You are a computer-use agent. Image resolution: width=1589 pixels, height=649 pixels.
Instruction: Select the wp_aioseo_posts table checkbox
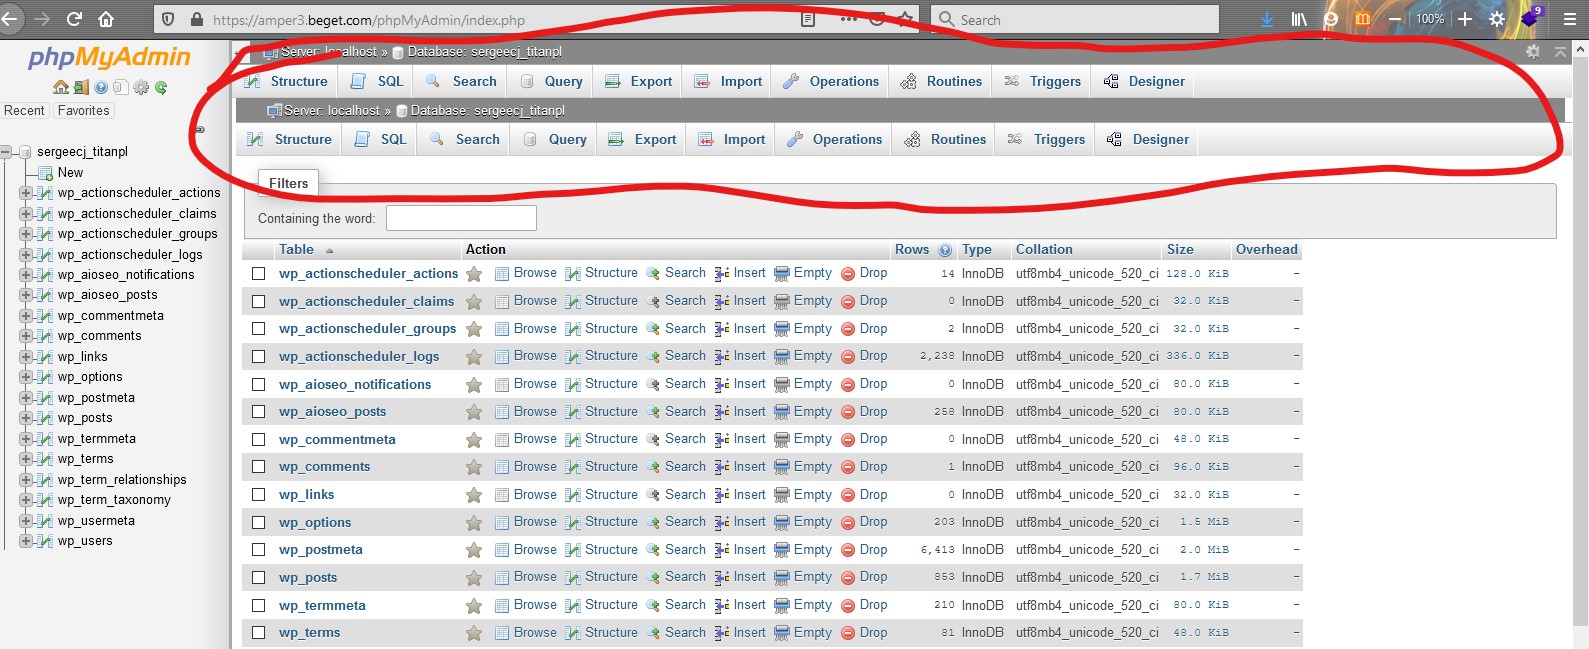[x=259, y=411]
